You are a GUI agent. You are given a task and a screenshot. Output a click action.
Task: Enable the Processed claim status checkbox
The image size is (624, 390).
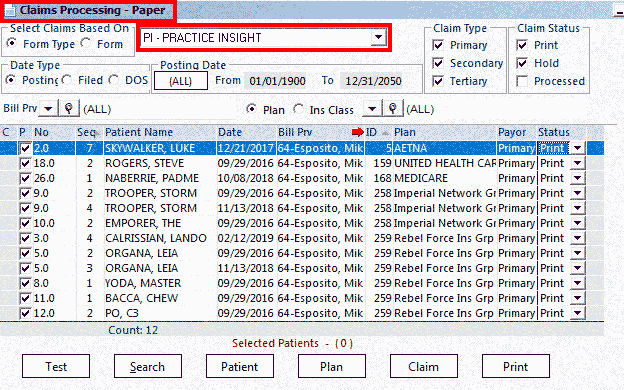pos(522,81)
